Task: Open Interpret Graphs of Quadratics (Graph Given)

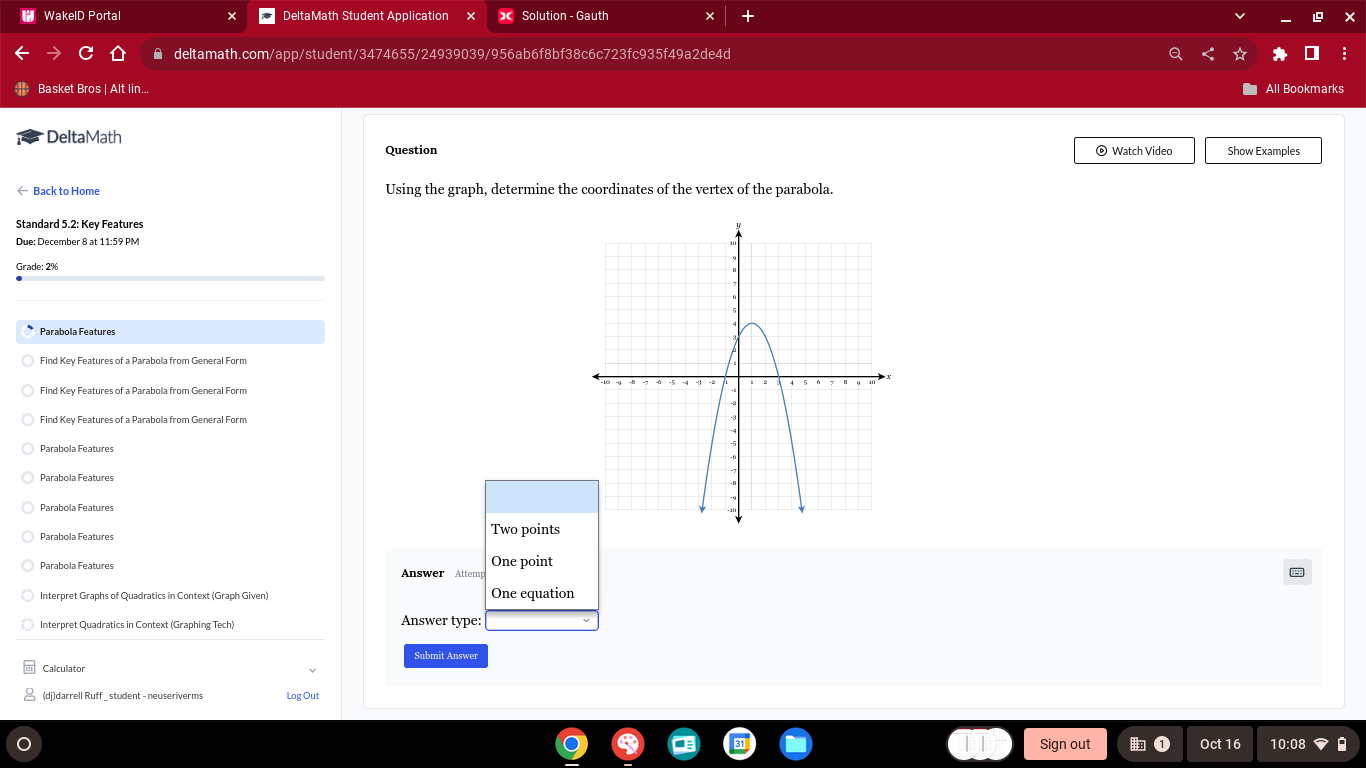Action: (x=154, y=596)
